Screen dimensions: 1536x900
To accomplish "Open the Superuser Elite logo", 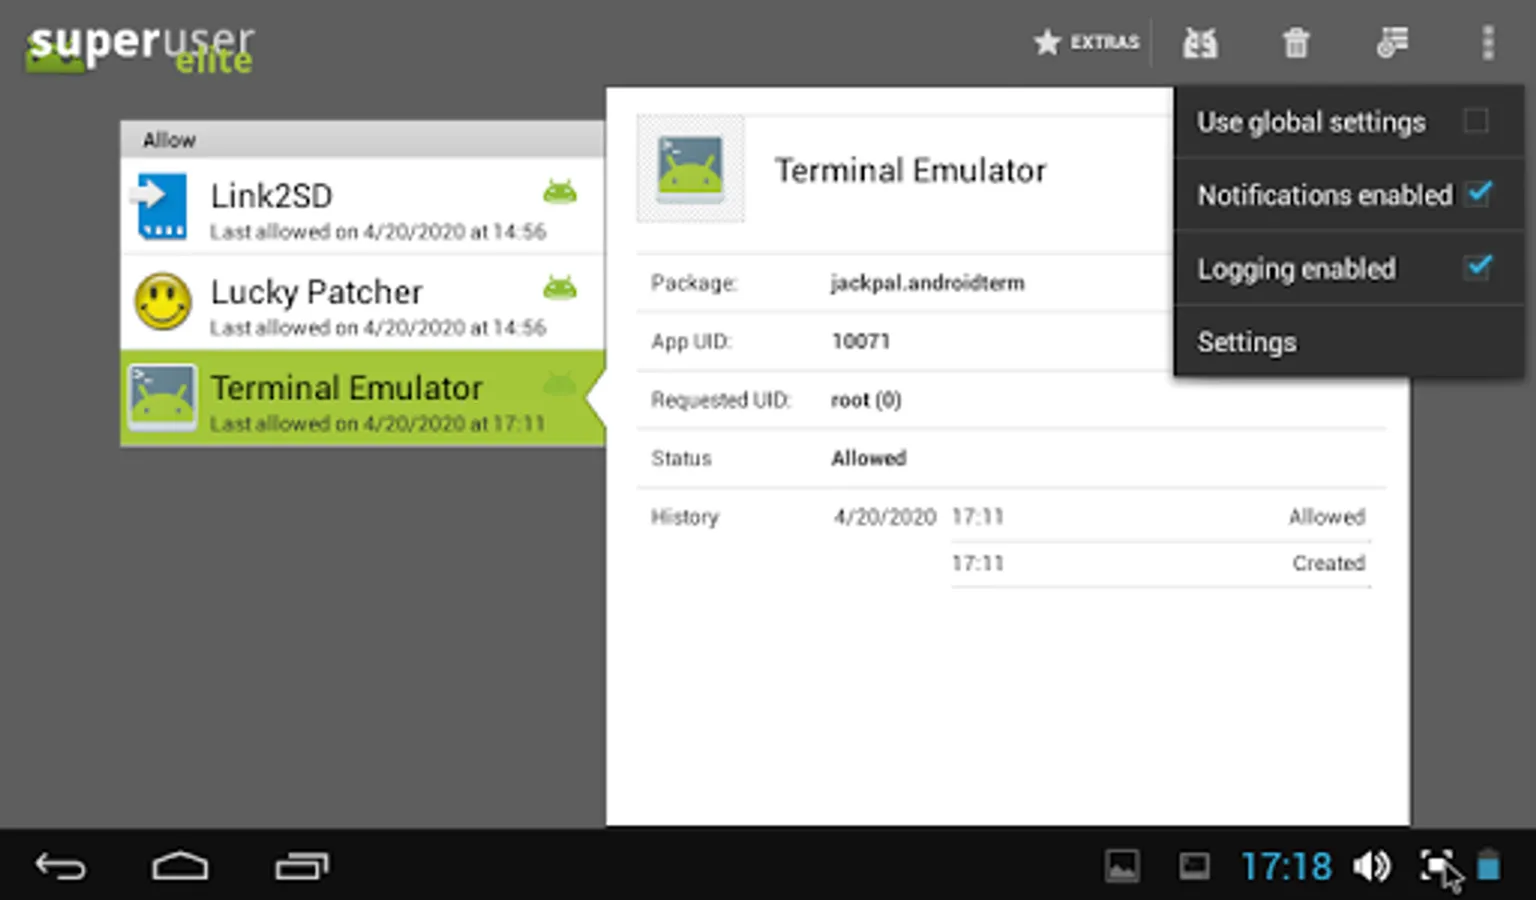I will [x=139, y=49].
